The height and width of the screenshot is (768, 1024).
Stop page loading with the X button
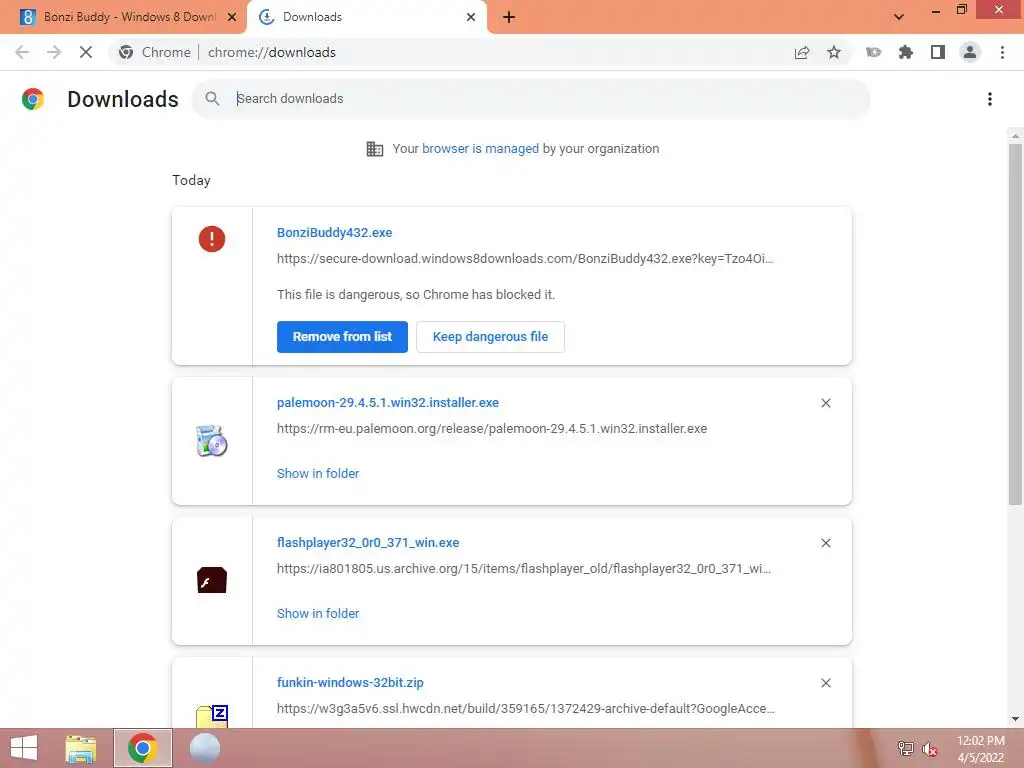click(x=86, y=52)
